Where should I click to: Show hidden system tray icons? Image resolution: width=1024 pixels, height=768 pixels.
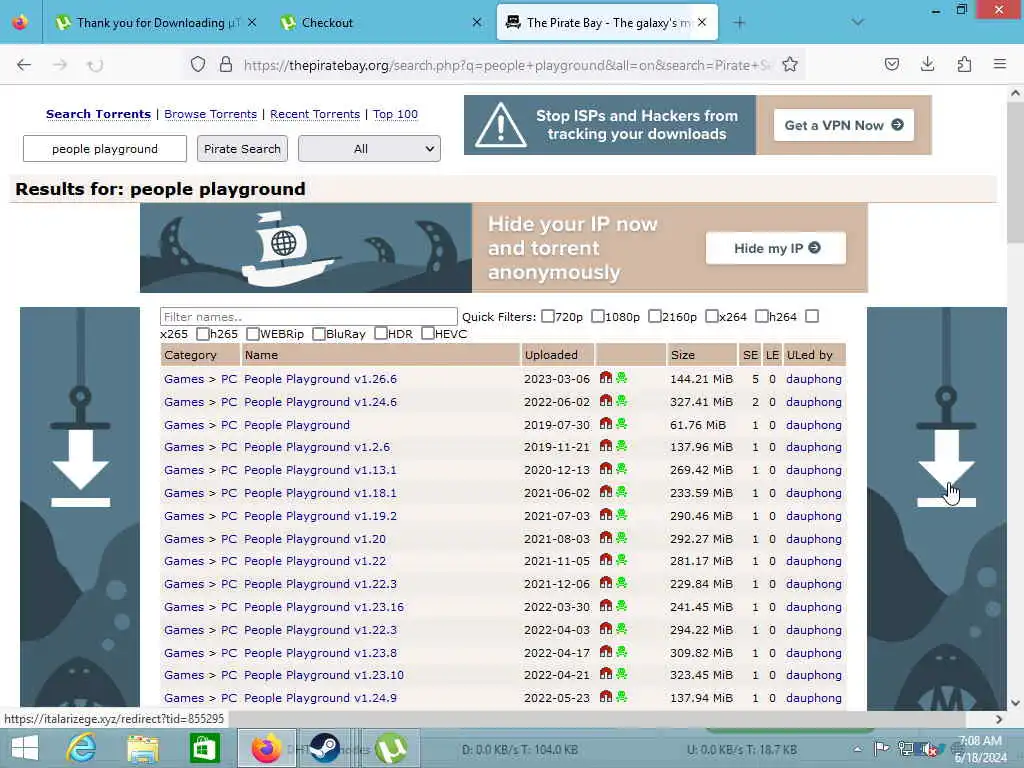tap(857, 749)
